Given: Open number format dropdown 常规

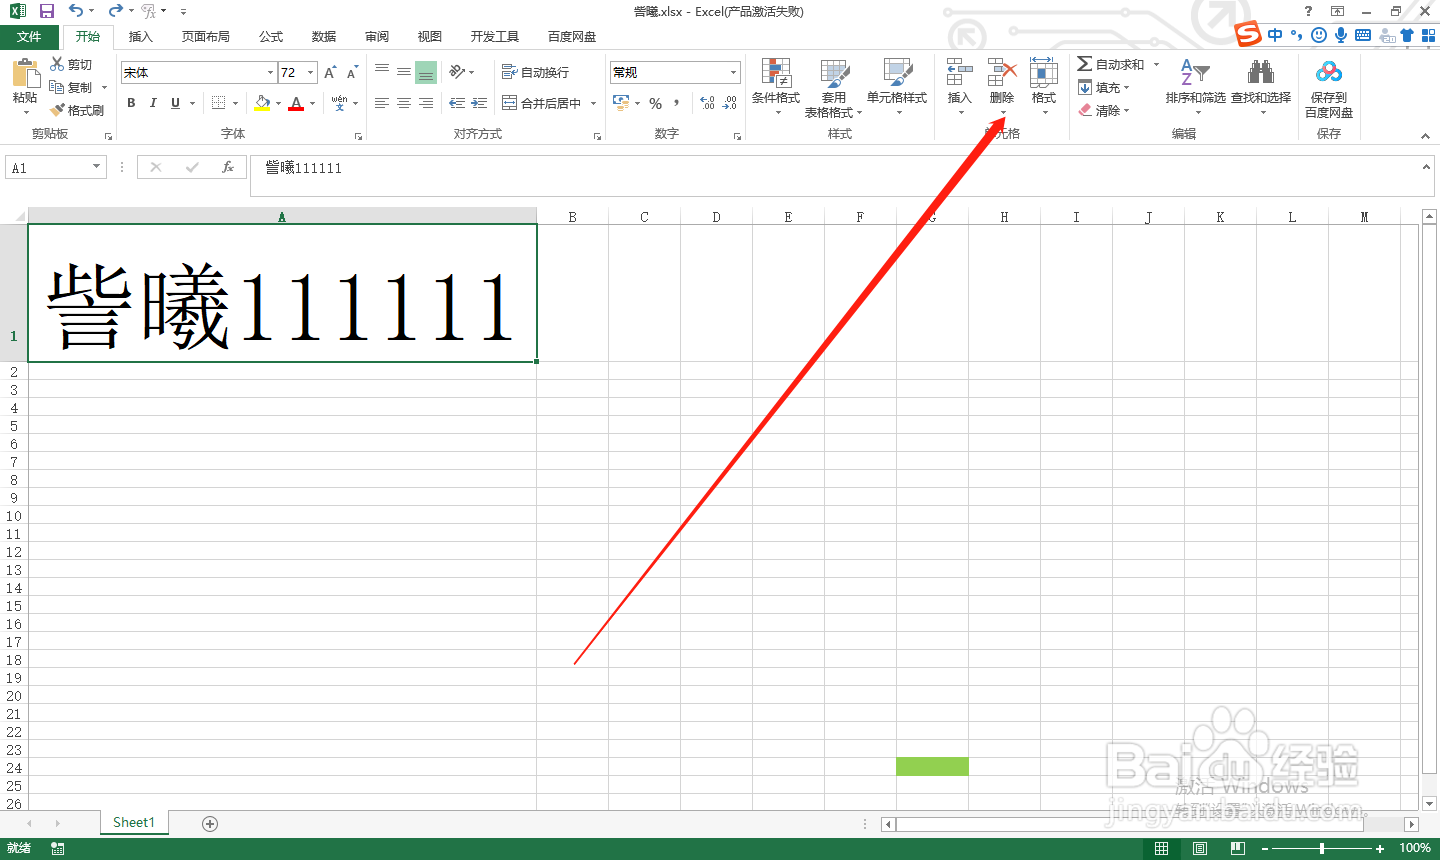Looking at the screenshot, I should (733, 72).
